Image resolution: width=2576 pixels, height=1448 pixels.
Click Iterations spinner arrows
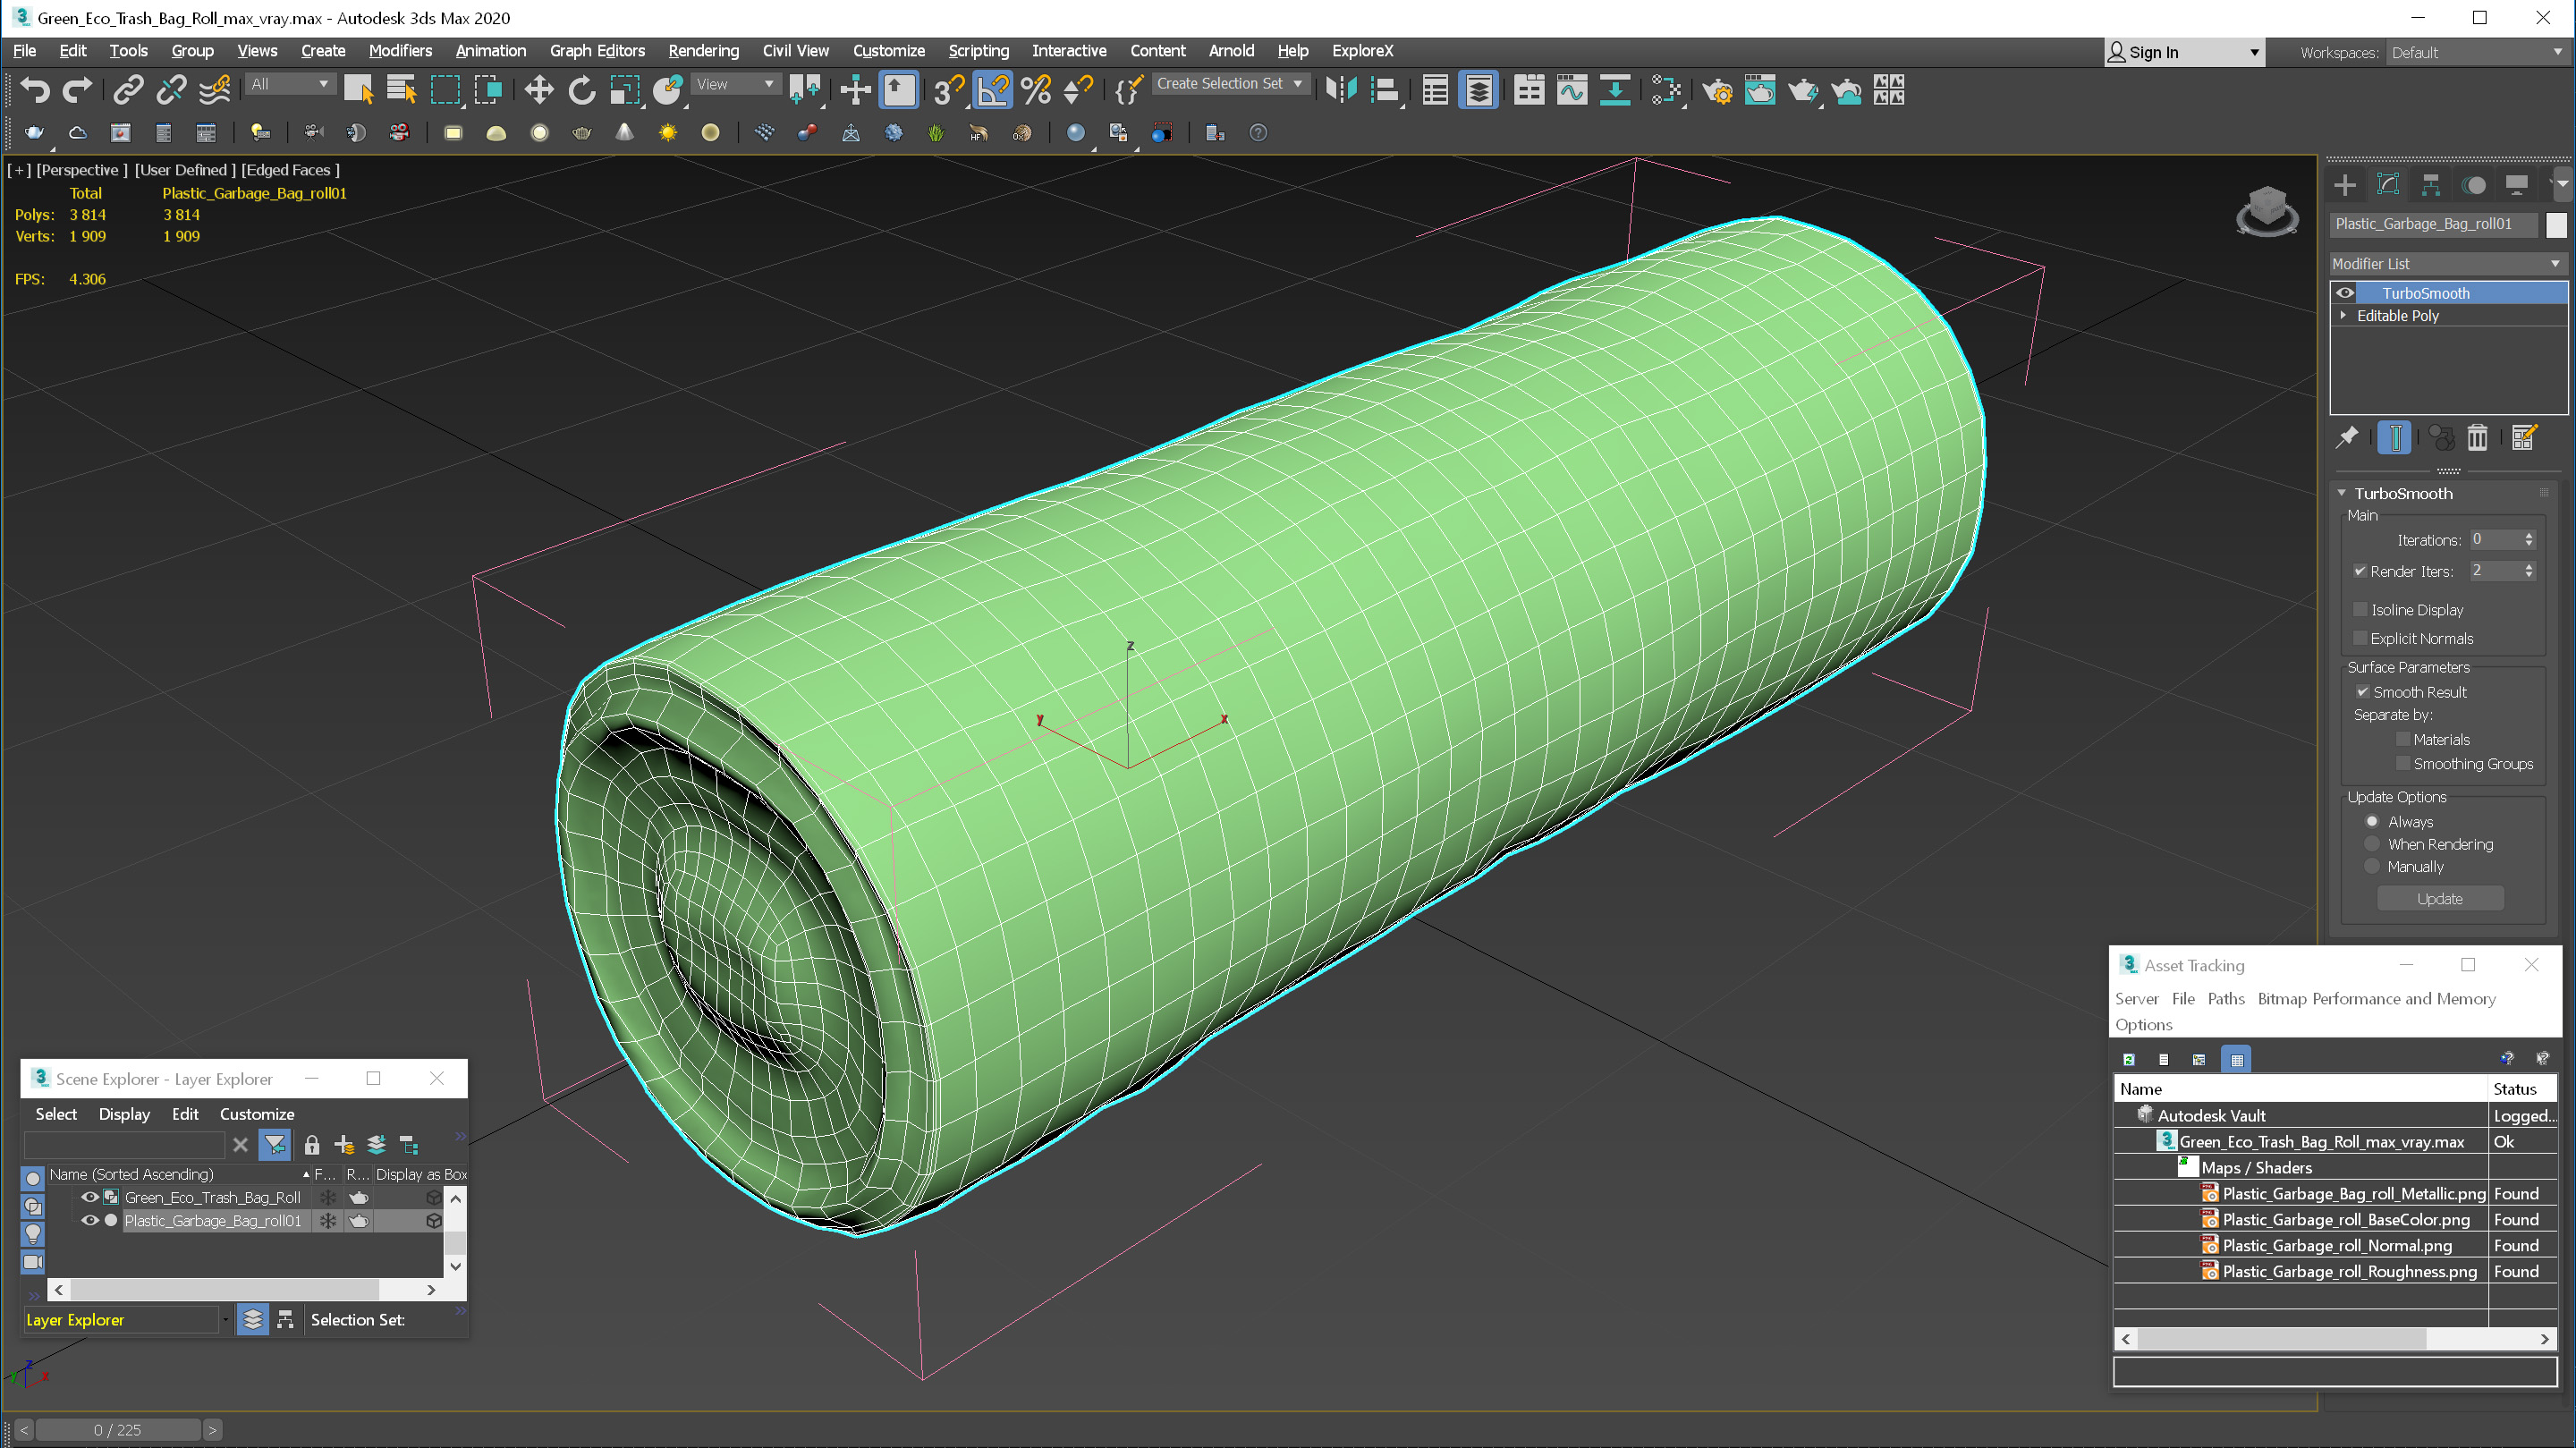(2529, 540)
